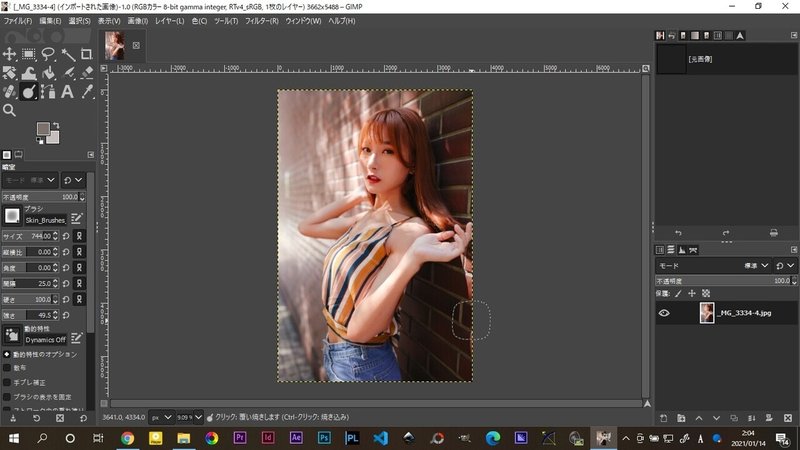This screenshot has height=450, width=800.
Task: Open the Layer (レイヤー) menu
Action: coord(169,21)
